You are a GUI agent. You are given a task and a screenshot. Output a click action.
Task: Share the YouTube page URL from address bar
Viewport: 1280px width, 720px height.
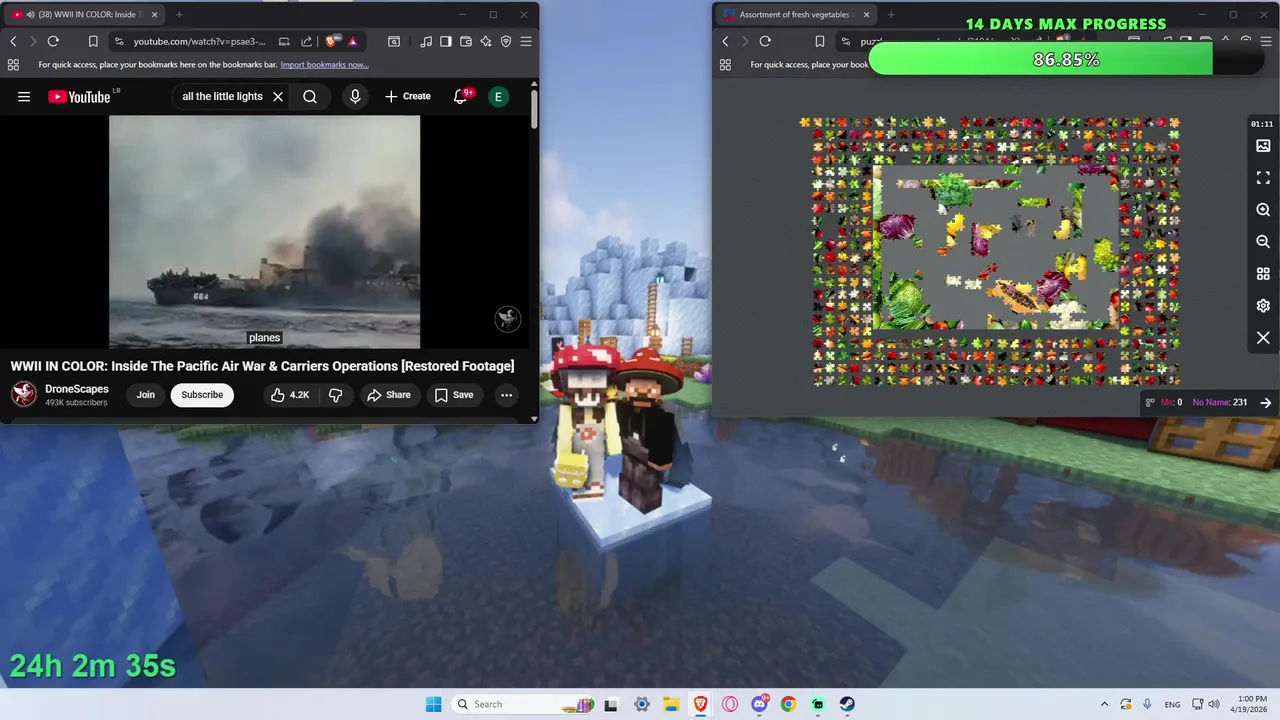pyautogui.click(x=305, y=41)
